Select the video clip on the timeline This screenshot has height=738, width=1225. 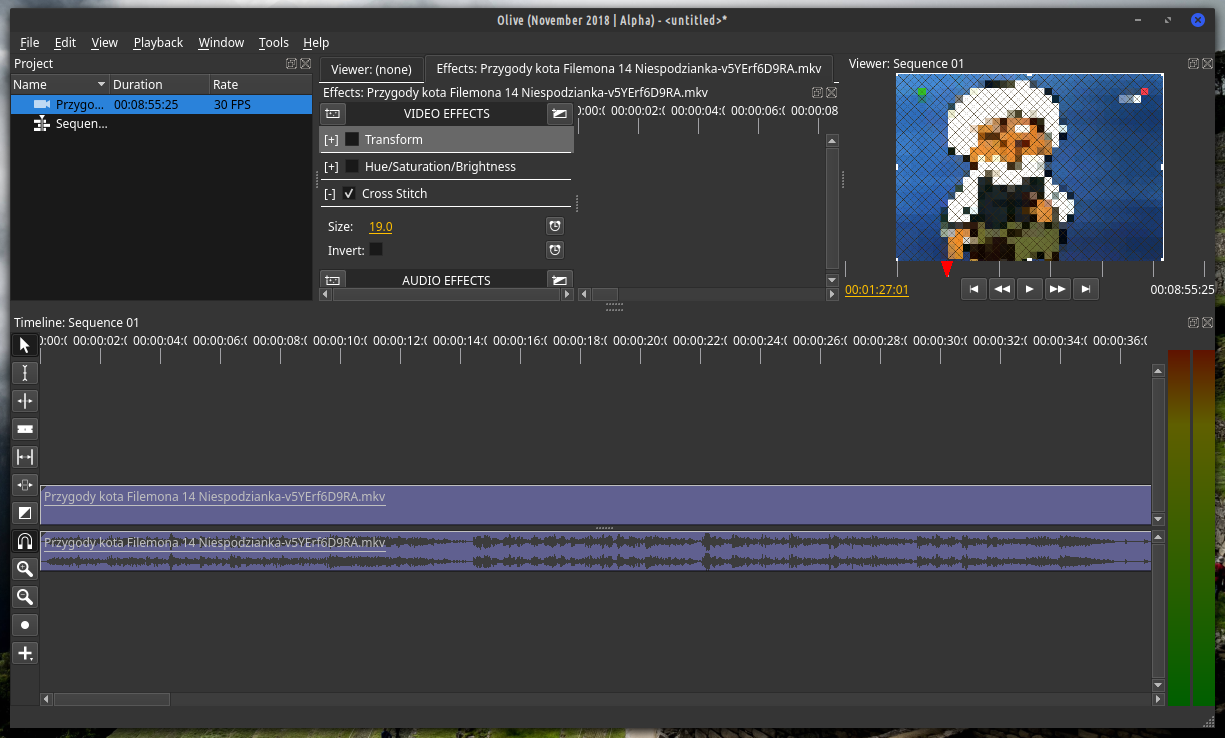[x=595, y=505]
